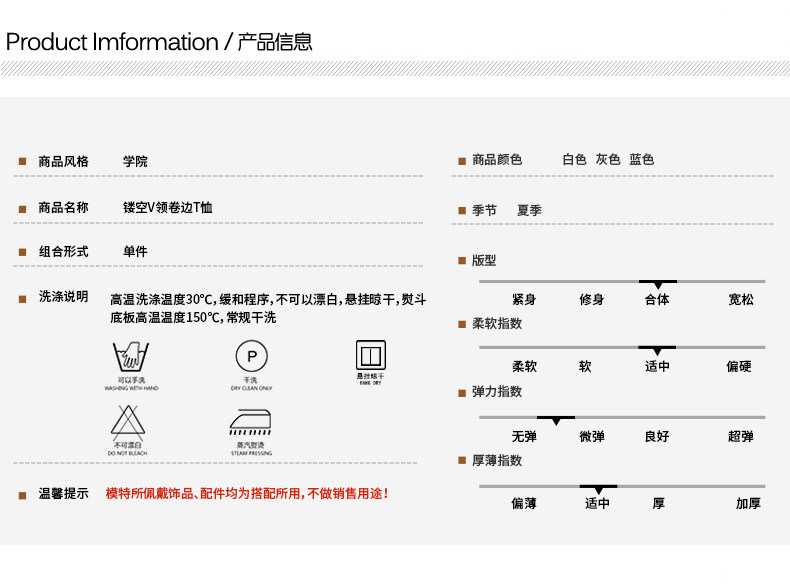Viewport: 790px width, 584px height.
Task: Click the product name 镂空V领卷边T恤
Action: pyautogui.click(x=167, y=207)
